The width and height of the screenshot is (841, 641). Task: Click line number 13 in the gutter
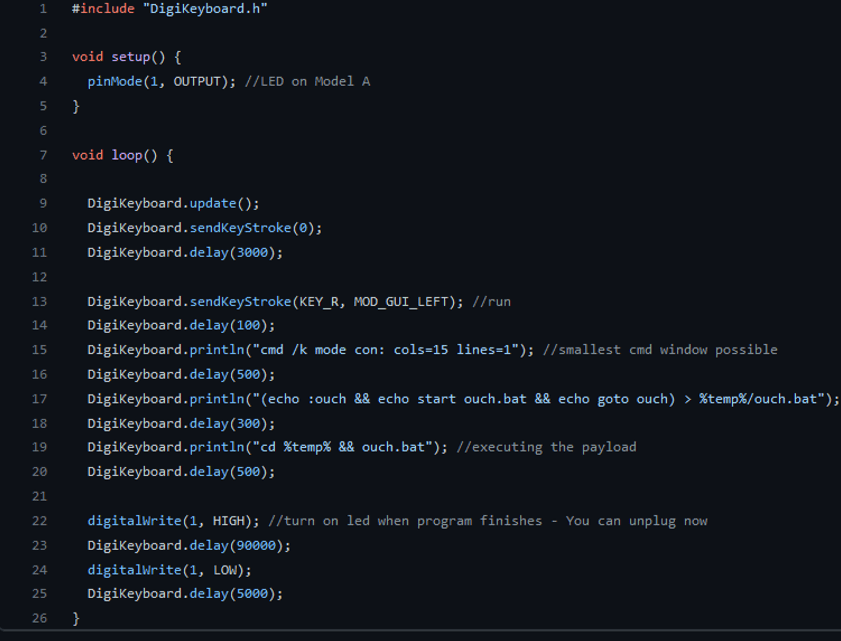point(39,301)
